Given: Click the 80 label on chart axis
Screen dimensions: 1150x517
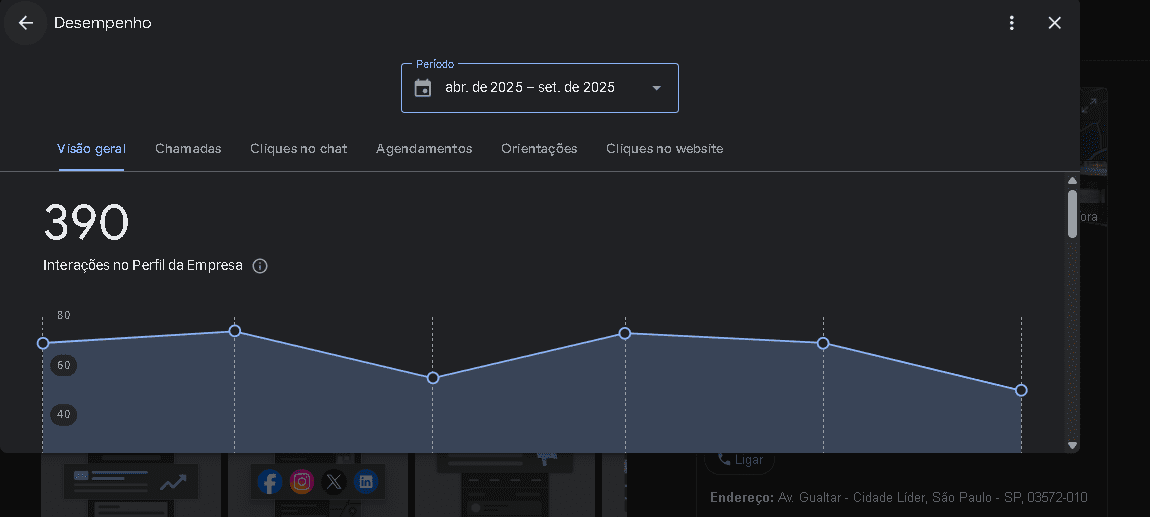Looking at the screenshot, I should [x=64, y=315].
